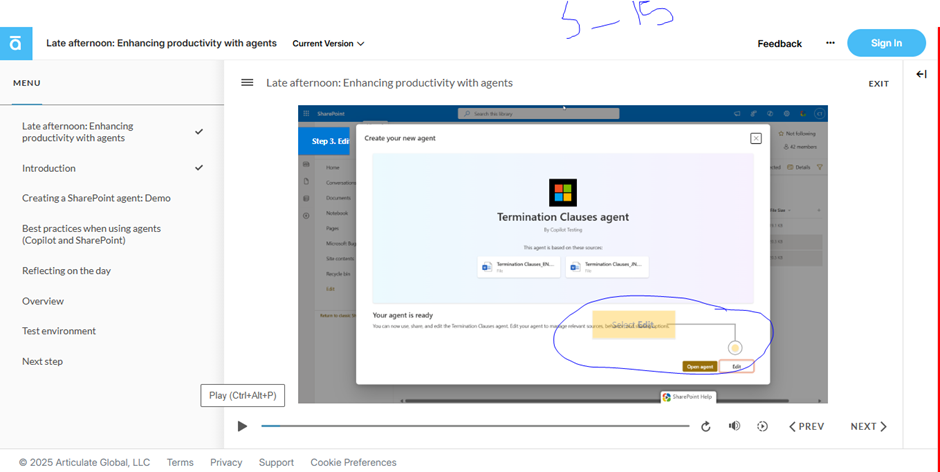Screen dimensions: 940x472
Task: Click the EXIT button
Action: pos(878,83)
